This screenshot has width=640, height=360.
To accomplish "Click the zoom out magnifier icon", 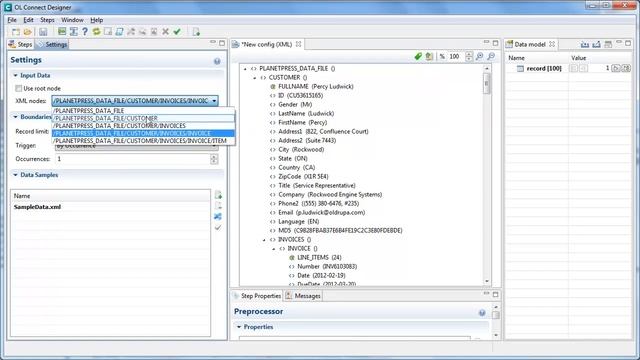I will point(491,56).
